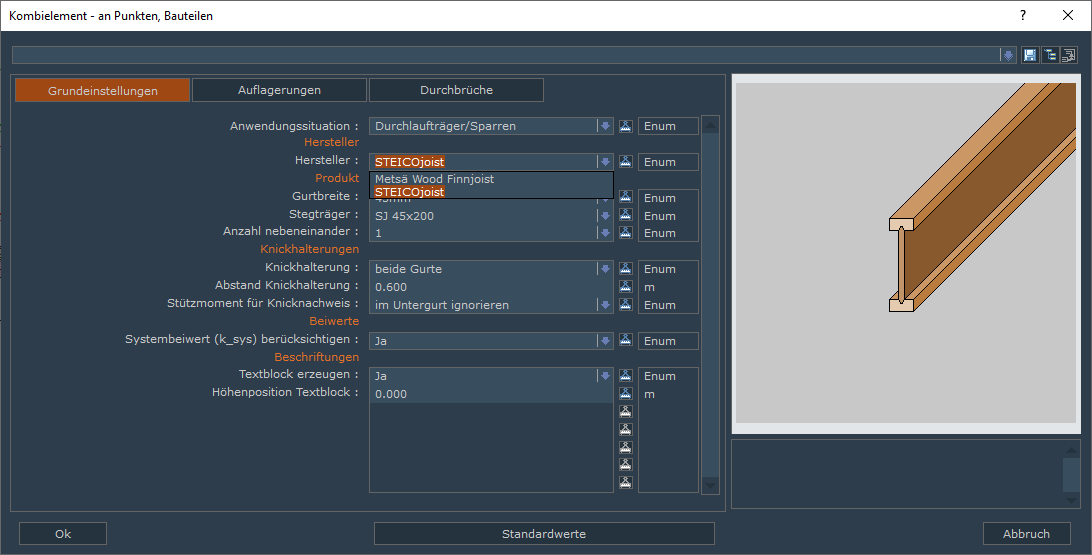
Task: Click the Knickhalterungen section heading
Action: coord(310,249)
